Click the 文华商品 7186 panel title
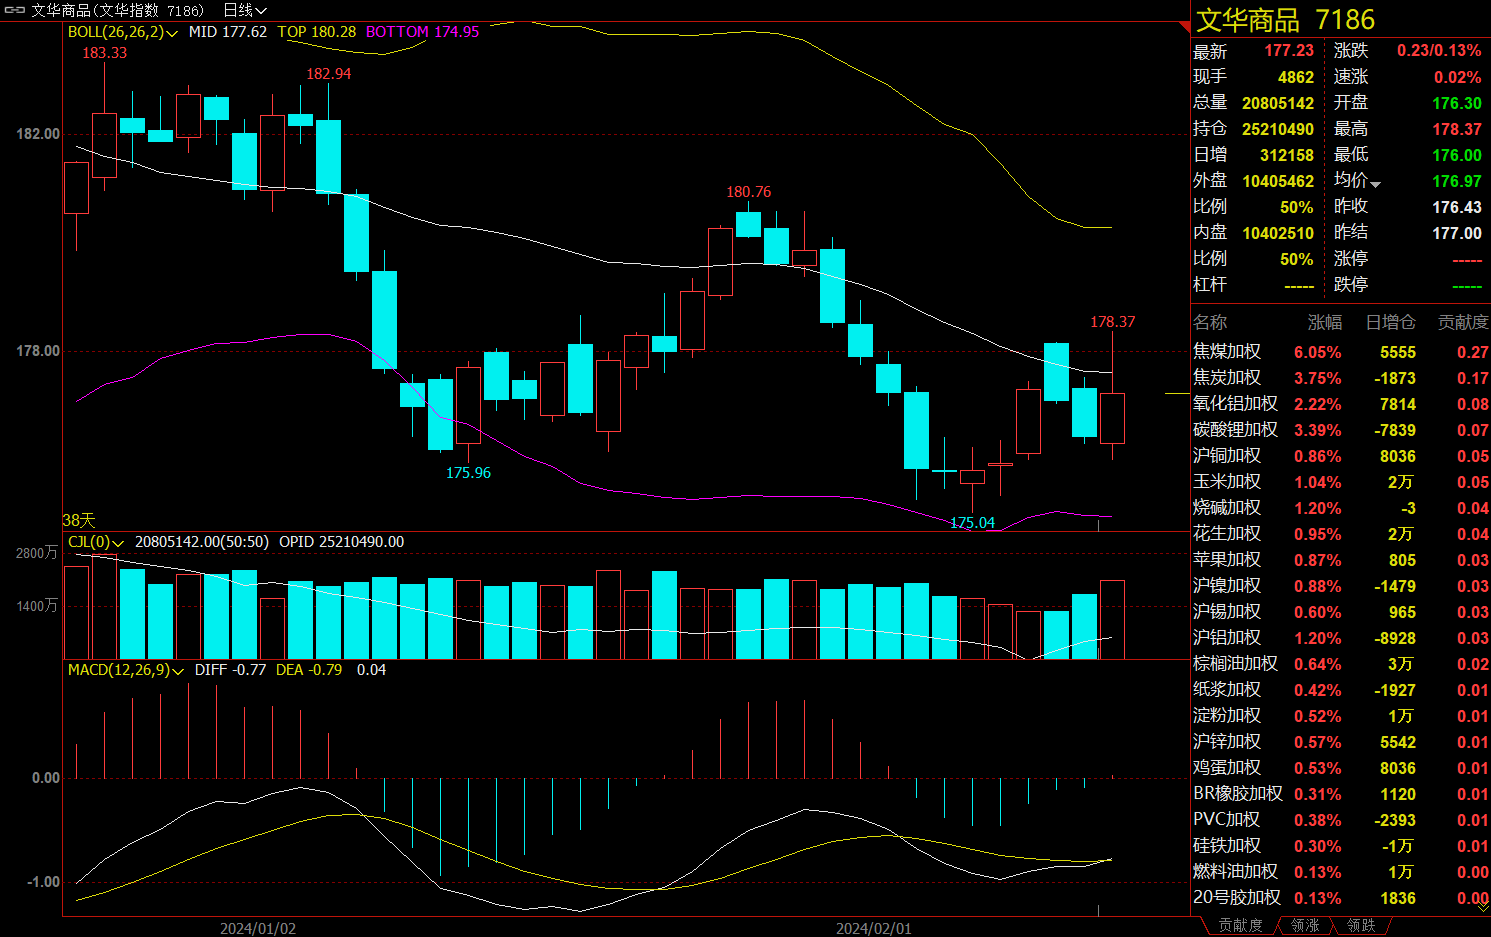1491x937 pixels. (1285, 20)
